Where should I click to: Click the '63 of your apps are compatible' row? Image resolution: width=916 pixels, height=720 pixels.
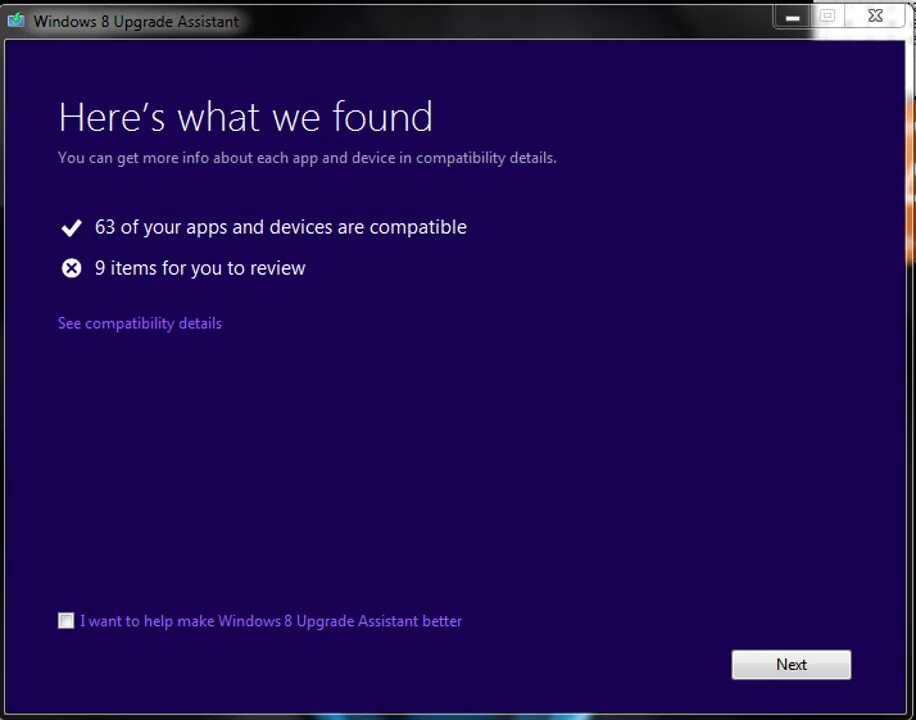pos(280,227)
